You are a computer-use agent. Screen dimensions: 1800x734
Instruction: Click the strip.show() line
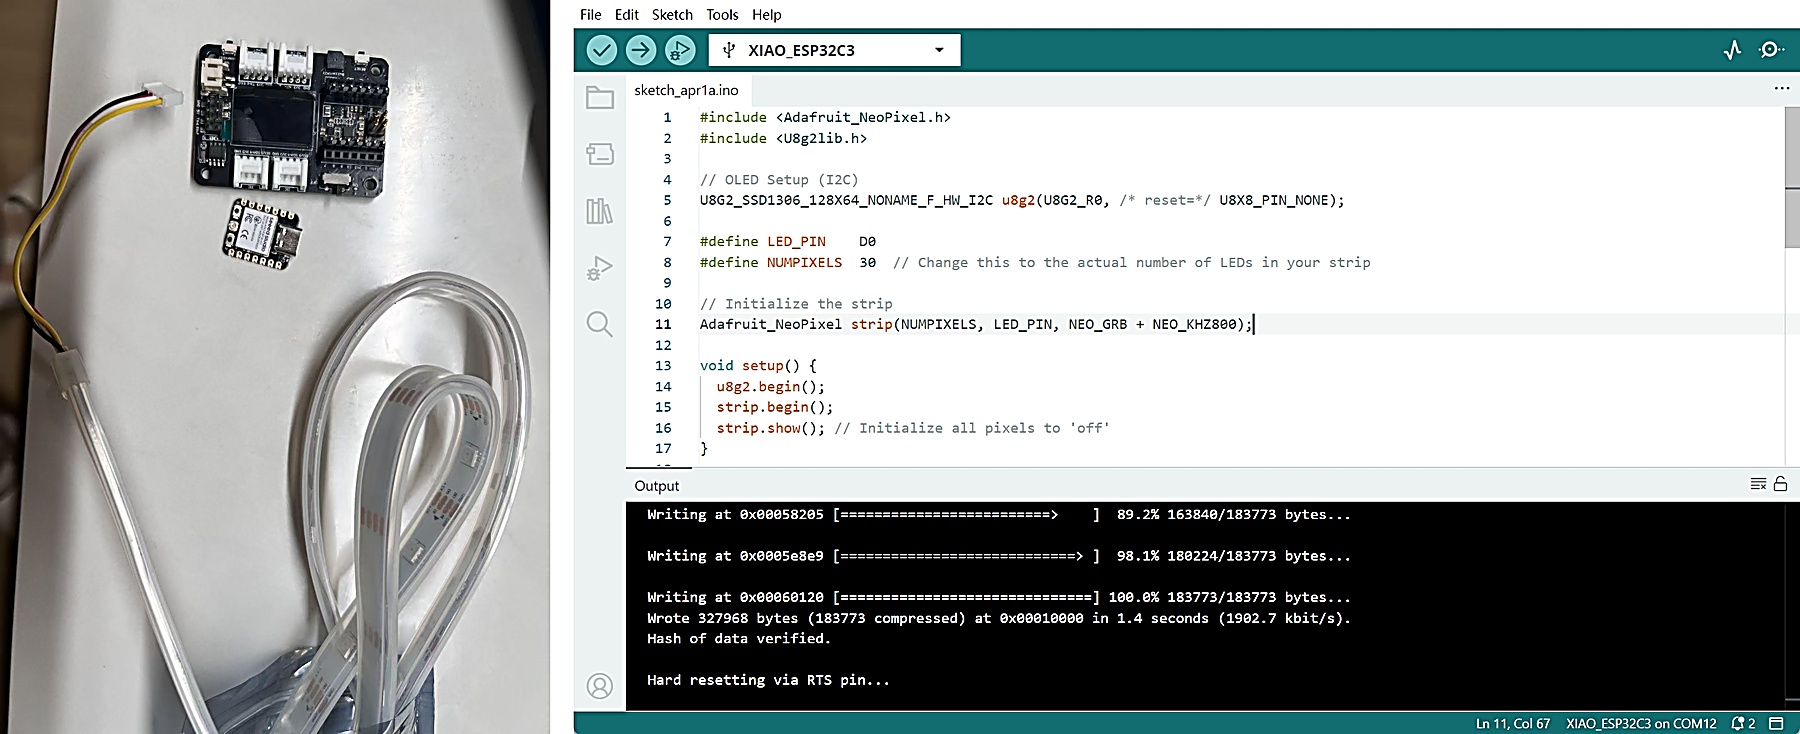(x=913, y=428)
